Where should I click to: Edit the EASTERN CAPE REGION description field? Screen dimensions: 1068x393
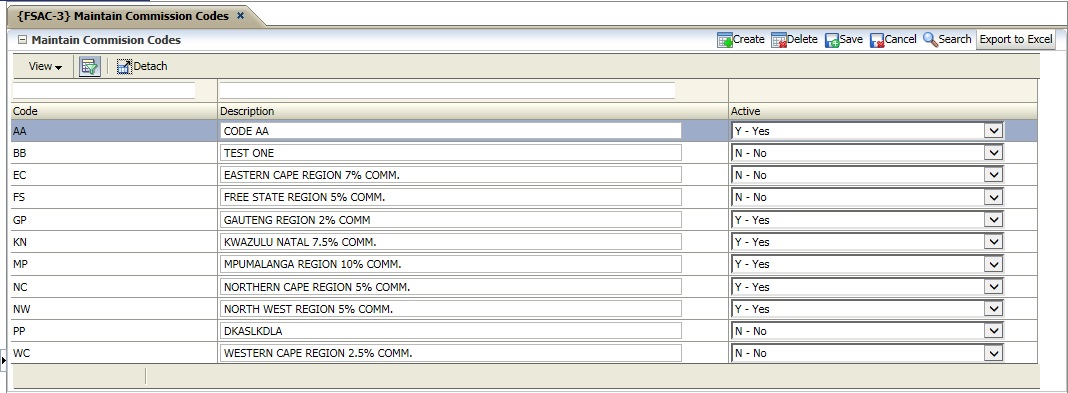coord(451,175)
